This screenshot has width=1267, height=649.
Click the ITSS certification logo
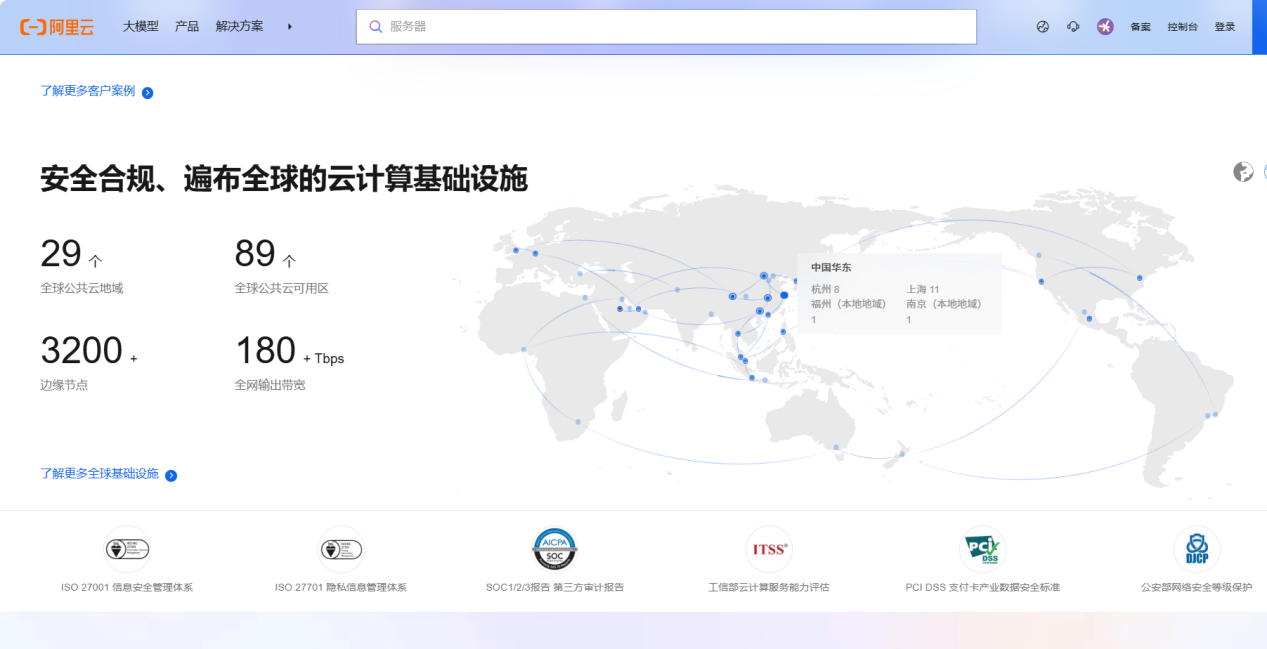pos(768,548)
